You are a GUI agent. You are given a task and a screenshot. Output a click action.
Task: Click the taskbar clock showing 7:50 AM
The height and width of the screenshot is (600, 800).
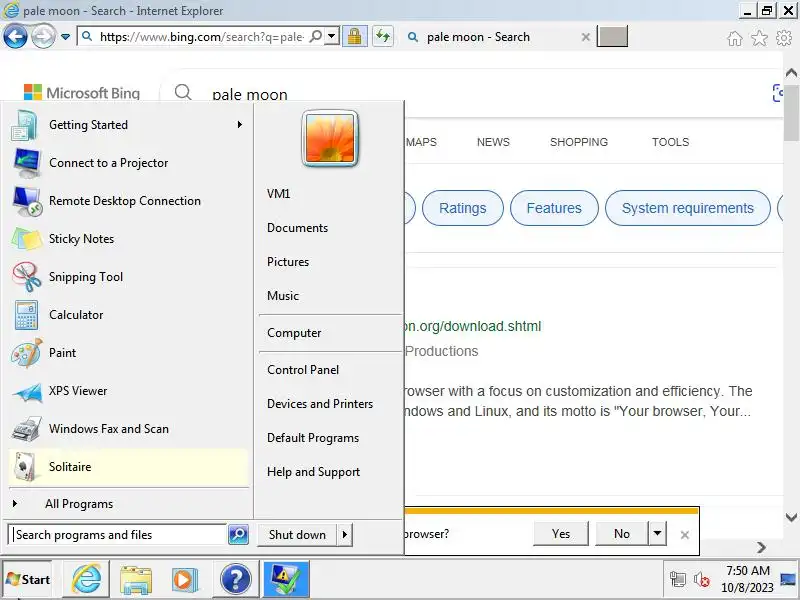(747, 579)
